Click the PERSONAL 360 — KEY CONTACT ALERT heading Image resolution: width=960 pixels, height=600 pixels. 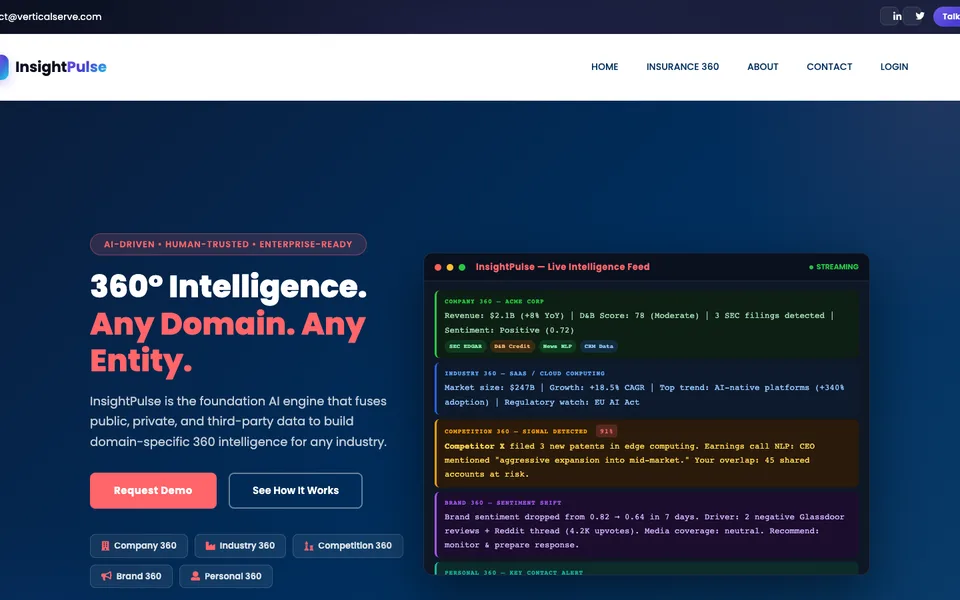pos(513,572)
